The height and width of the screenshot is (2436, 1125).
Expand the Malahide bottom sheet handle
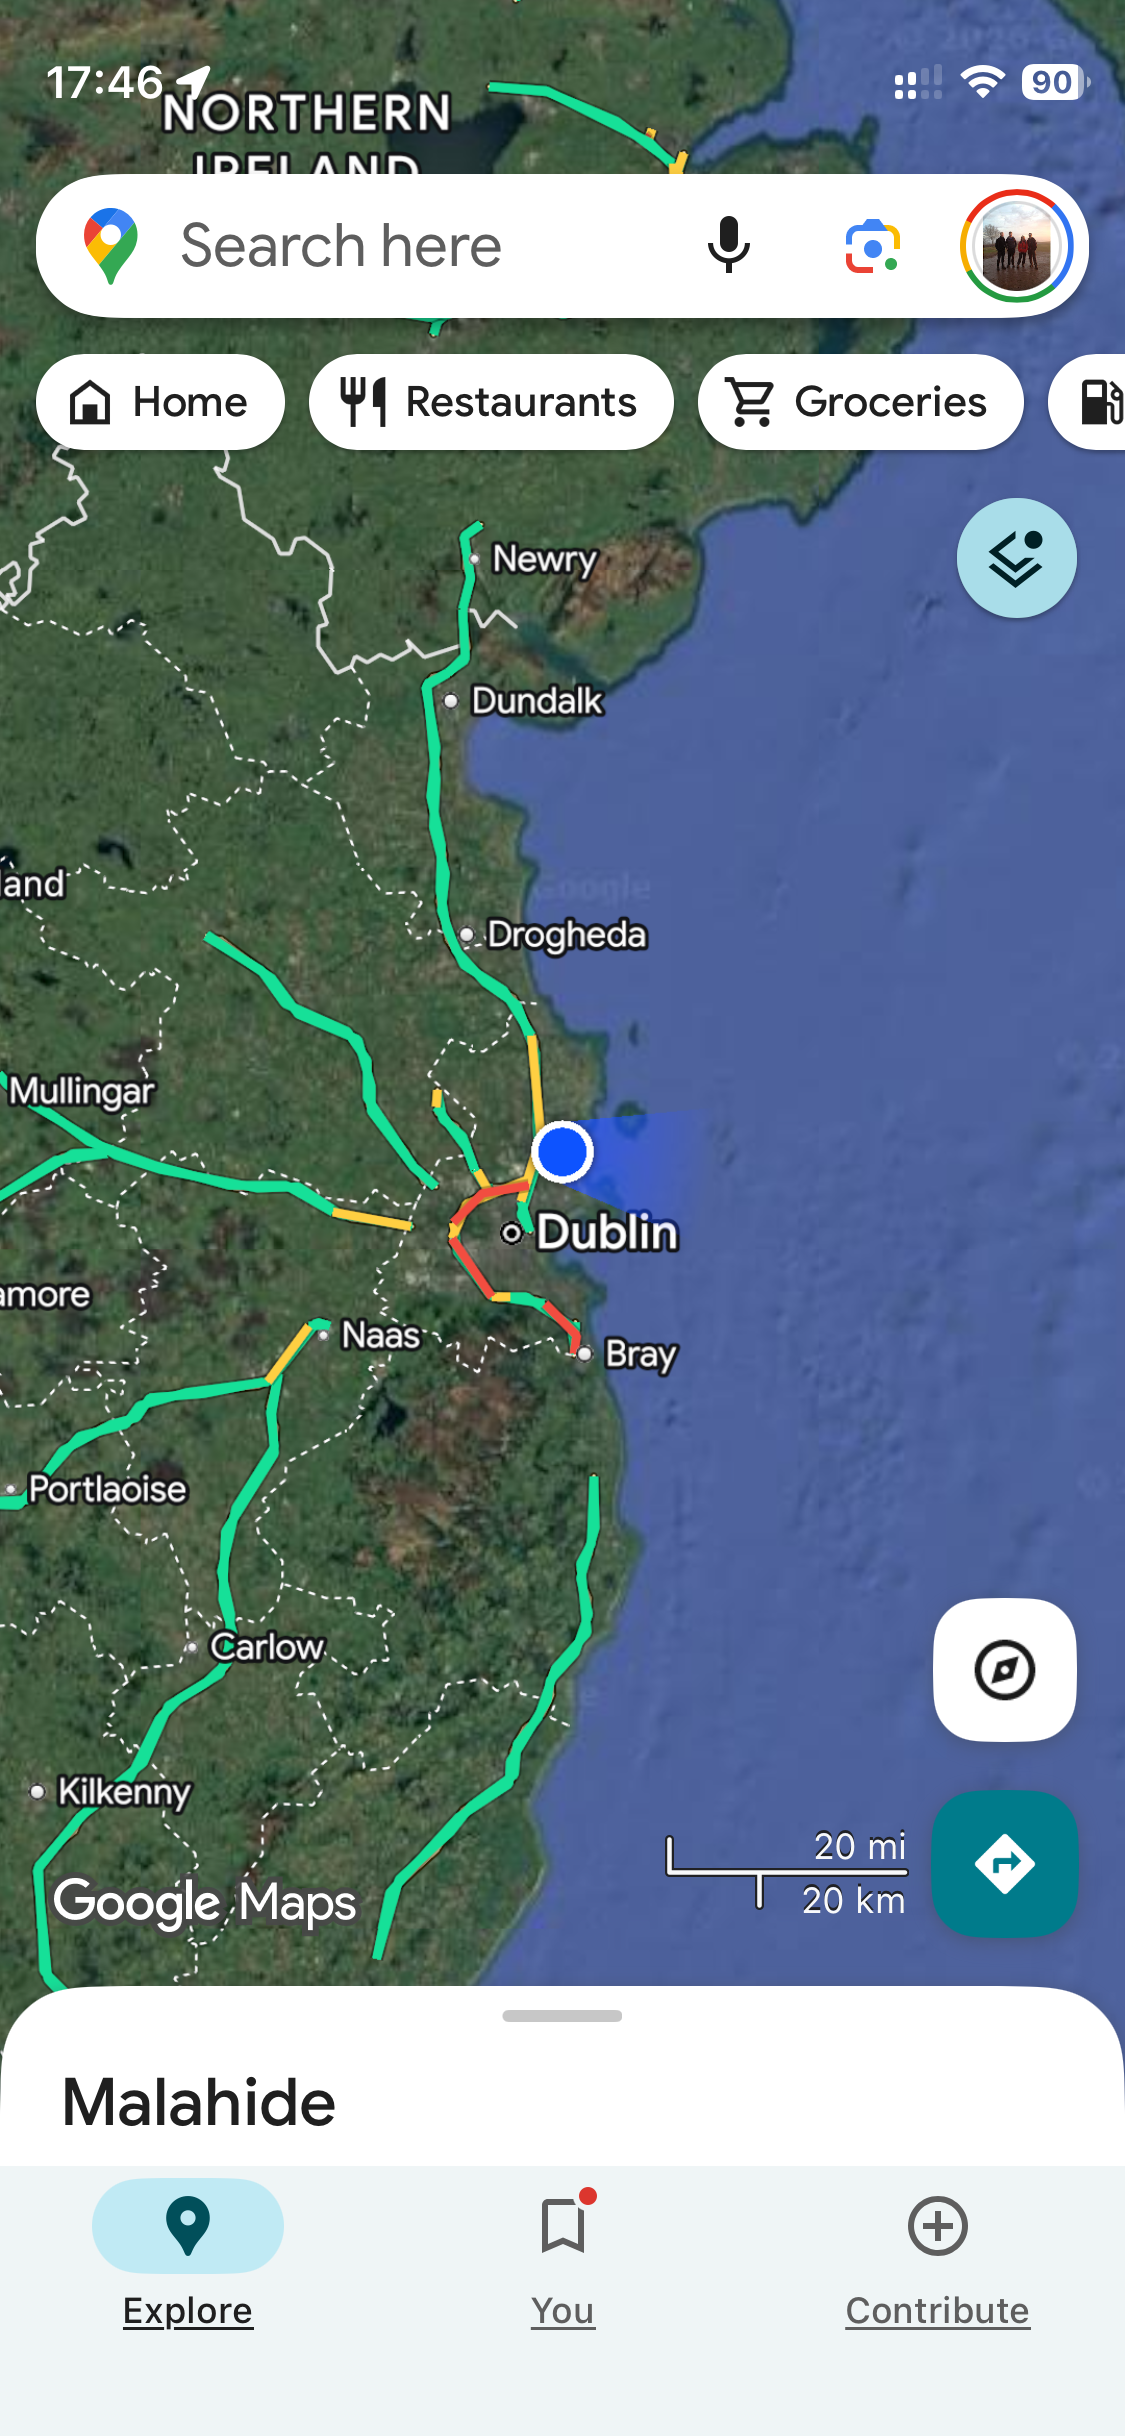coord(562,2016)
